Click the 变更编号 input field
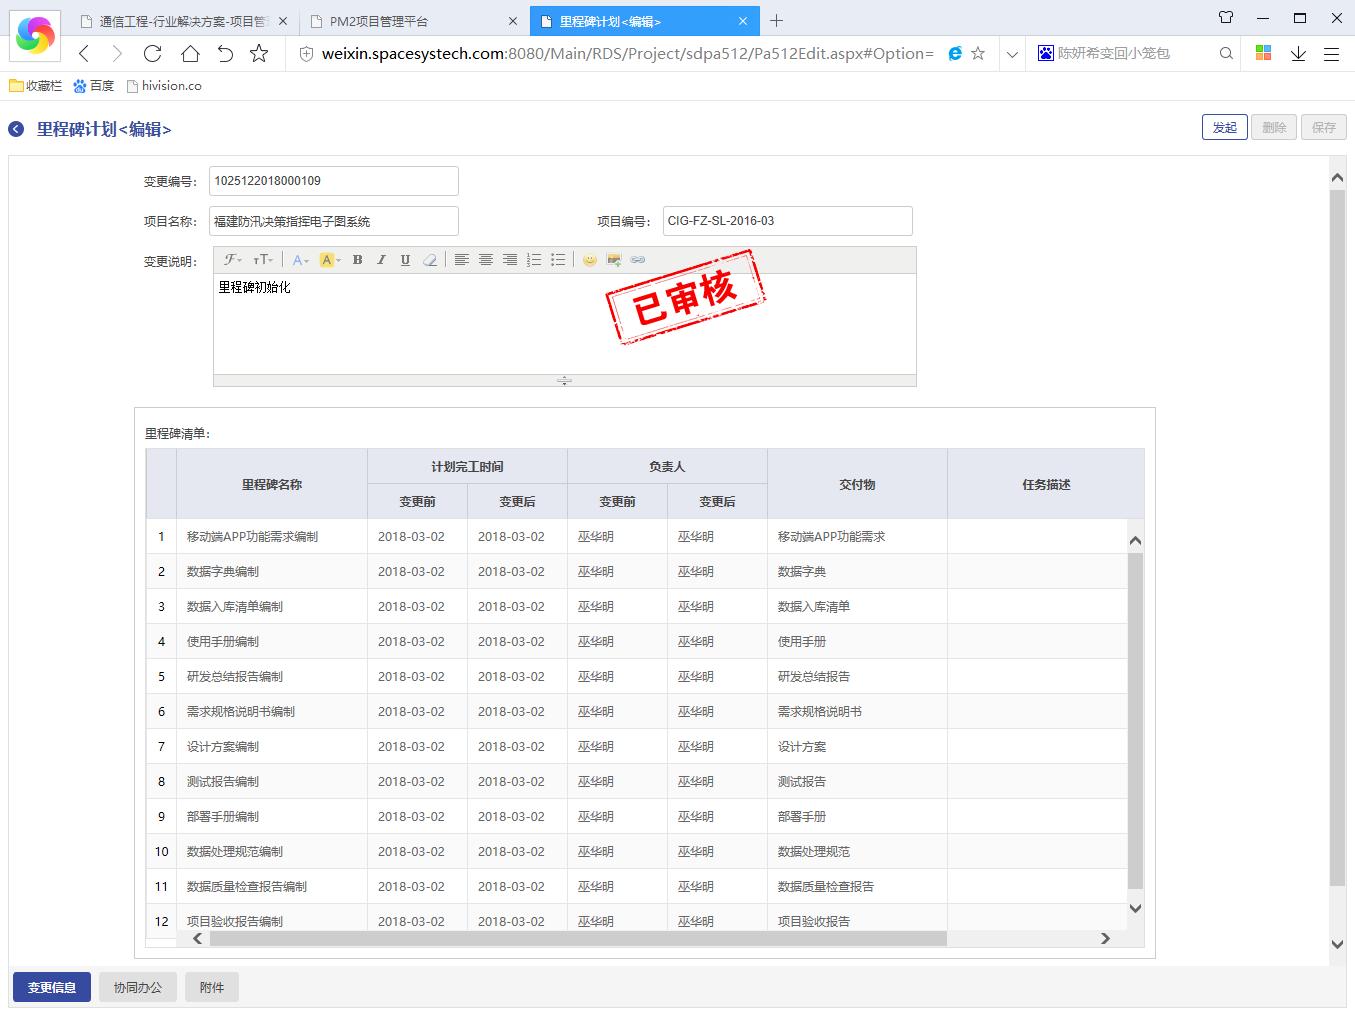1355x1016 pixels. point(333,181)
